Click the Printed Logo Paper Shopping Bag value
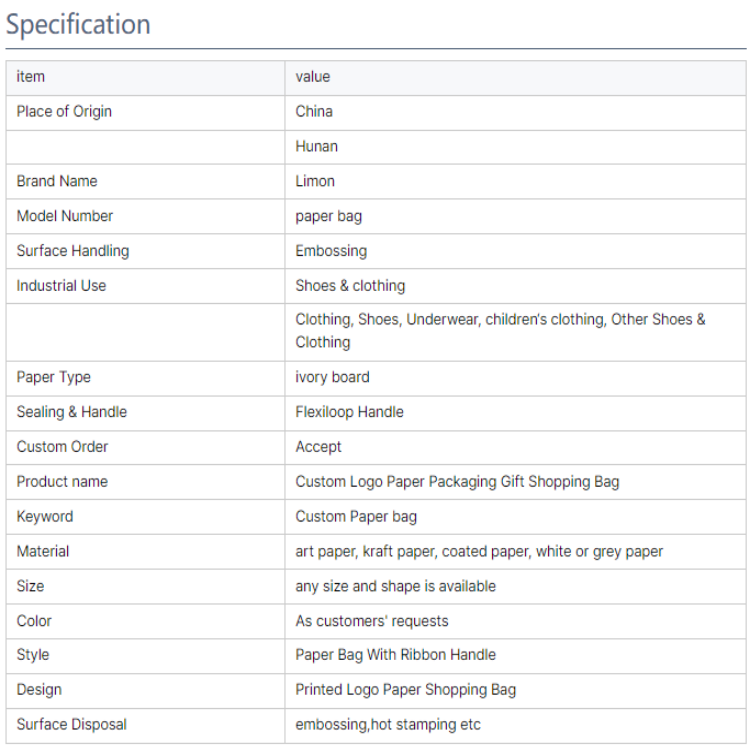Screen dimensions: 750x750 tap(406, 690)
